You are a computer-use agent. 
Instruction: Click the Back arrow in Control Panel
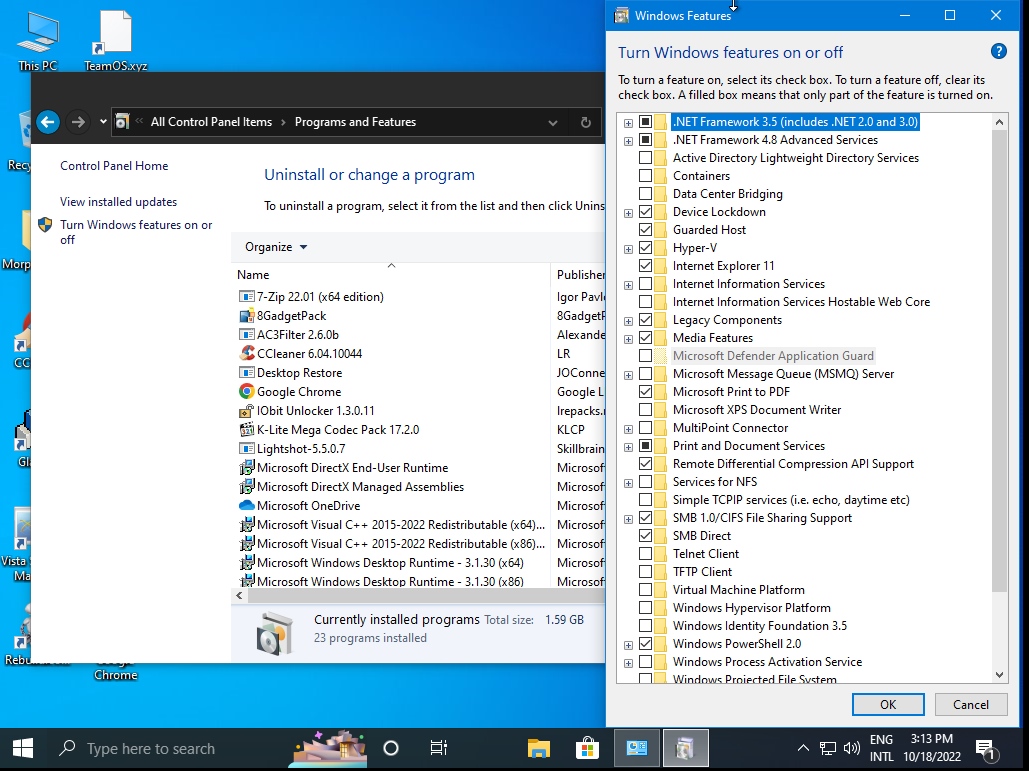(48, 122)
